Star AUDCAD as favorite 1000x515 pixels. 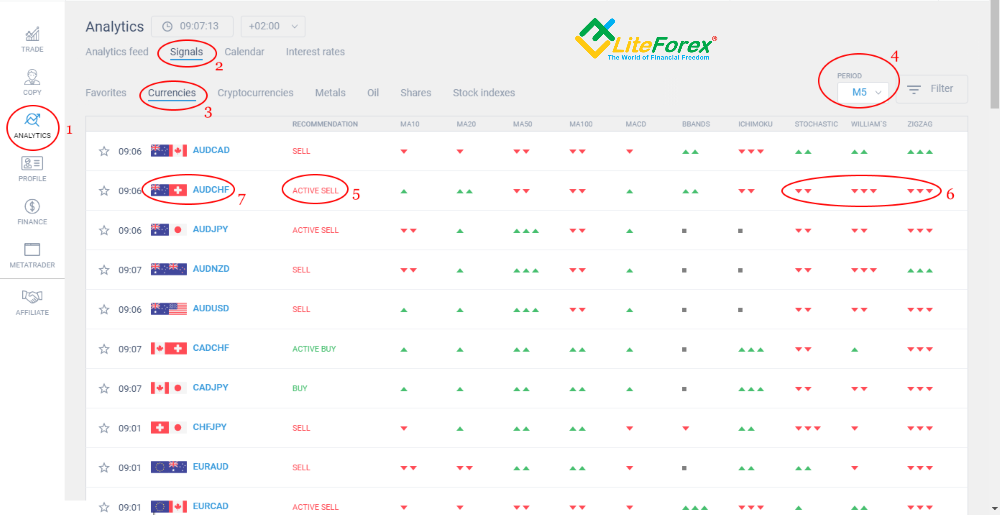click(104, 151)
